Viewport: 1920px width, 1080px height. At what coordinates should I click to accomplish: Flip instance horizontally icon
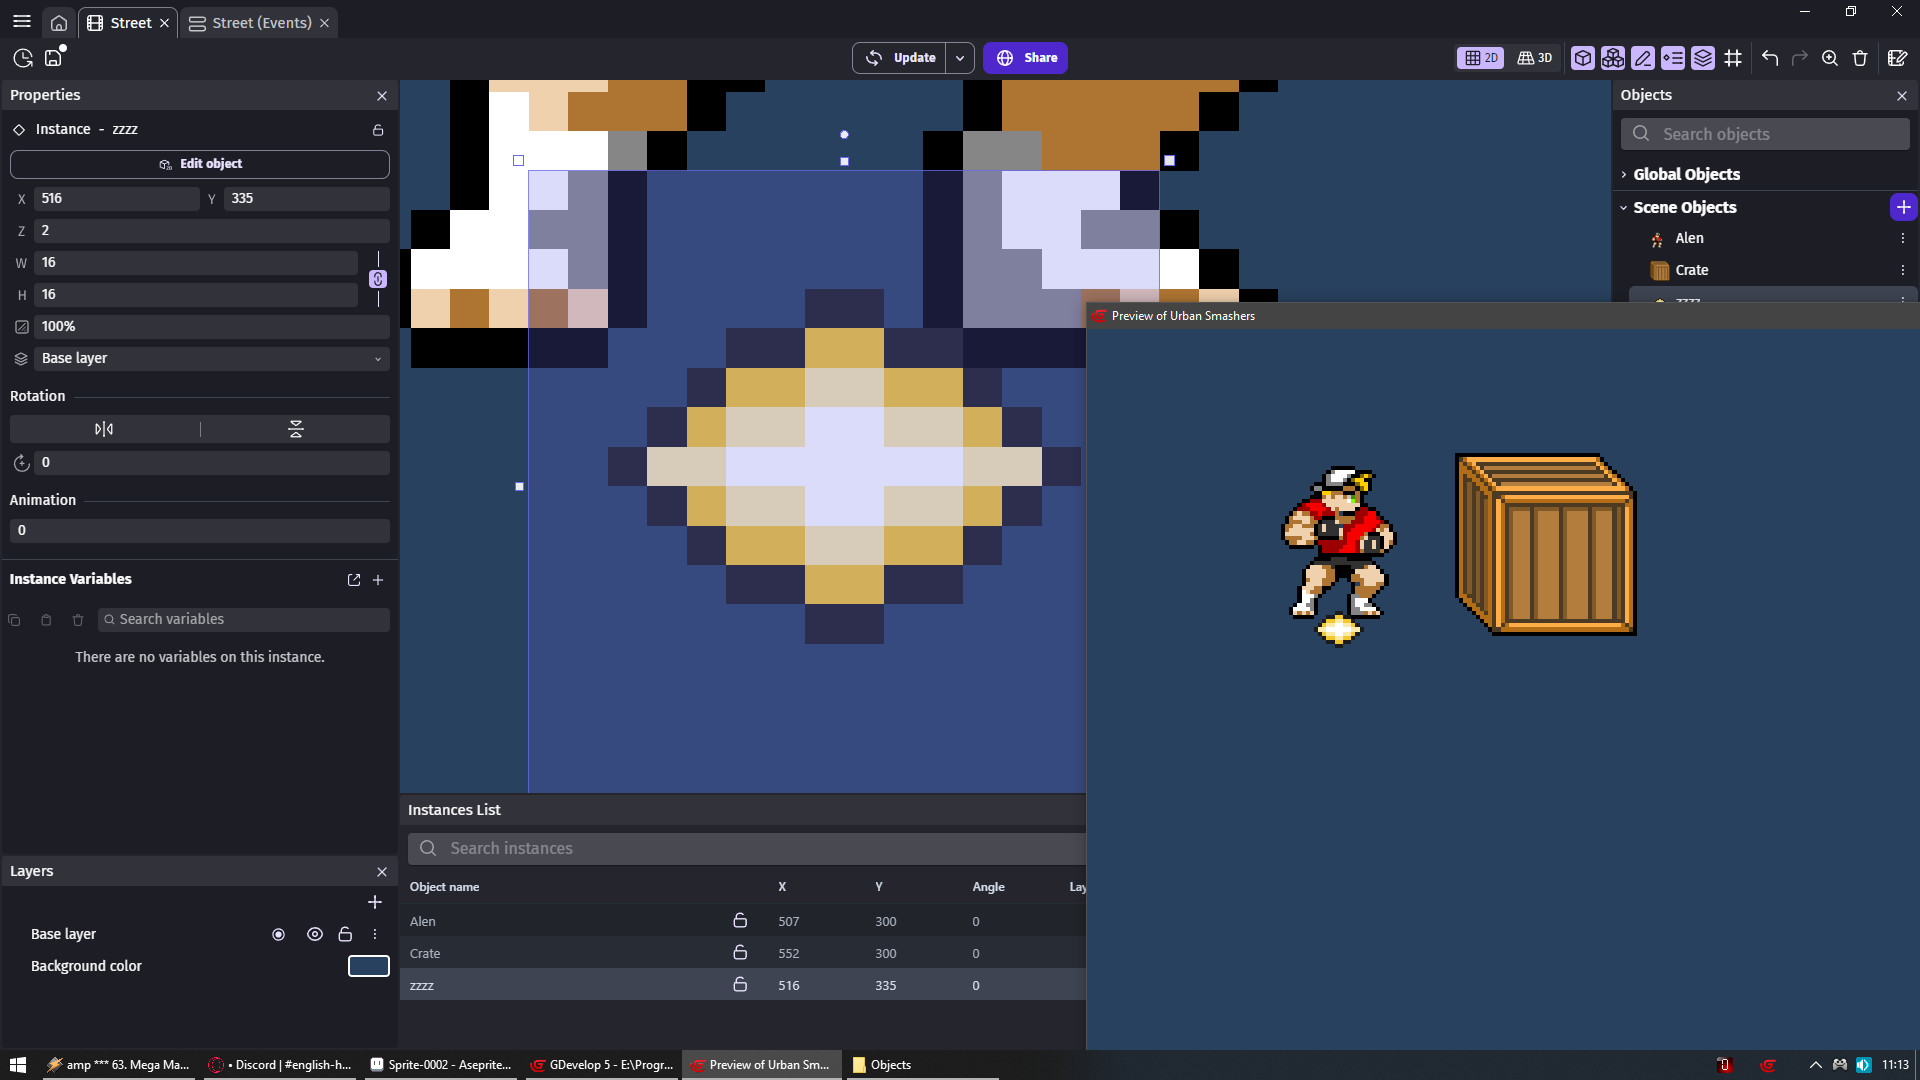point(104,429)
